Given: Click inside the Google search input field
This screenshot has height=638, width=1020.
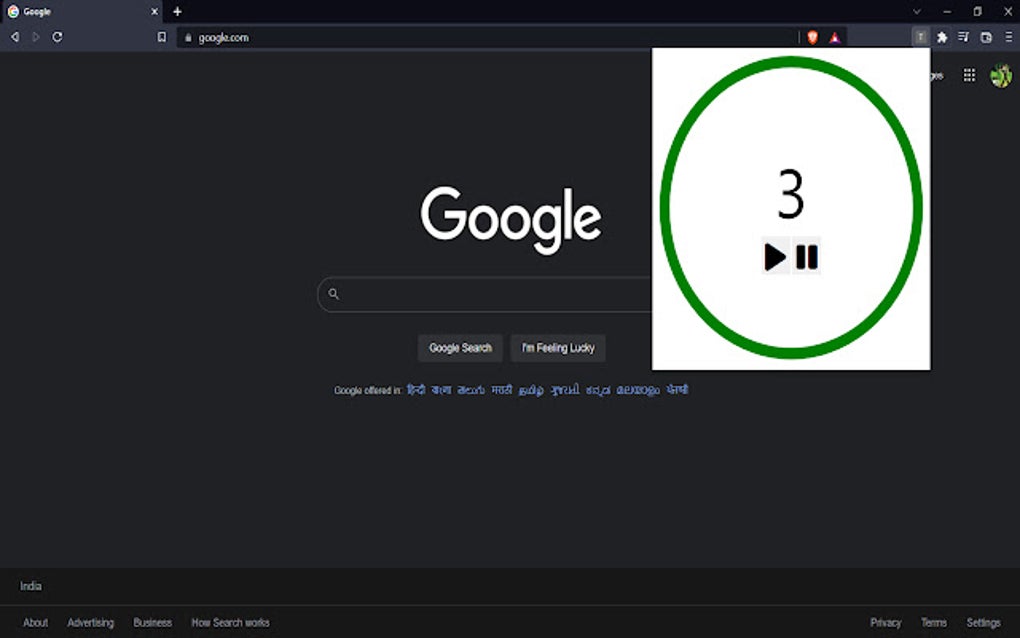Looking at the screenshot, I should pyautogui.click(x=470, y=294).
